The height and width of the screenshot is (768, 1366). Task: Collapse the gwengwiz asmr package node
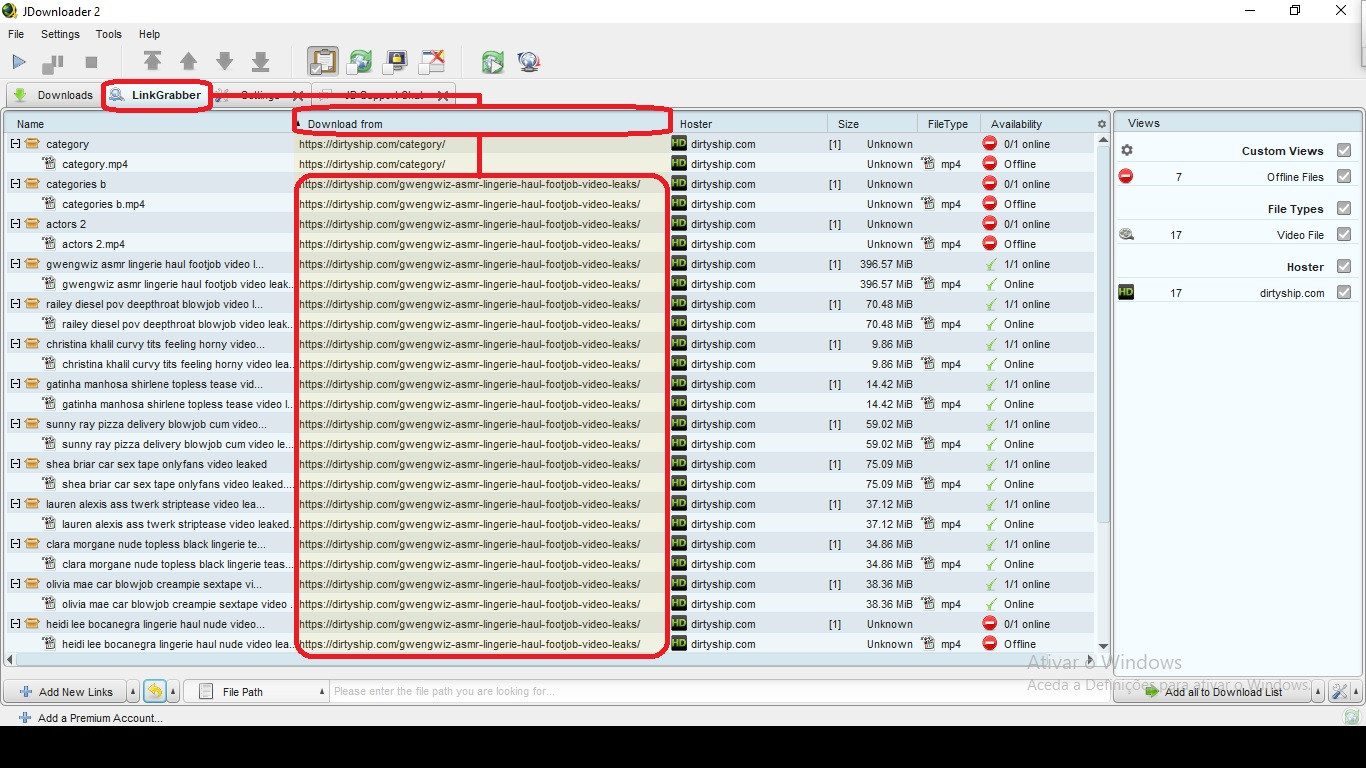15,264
